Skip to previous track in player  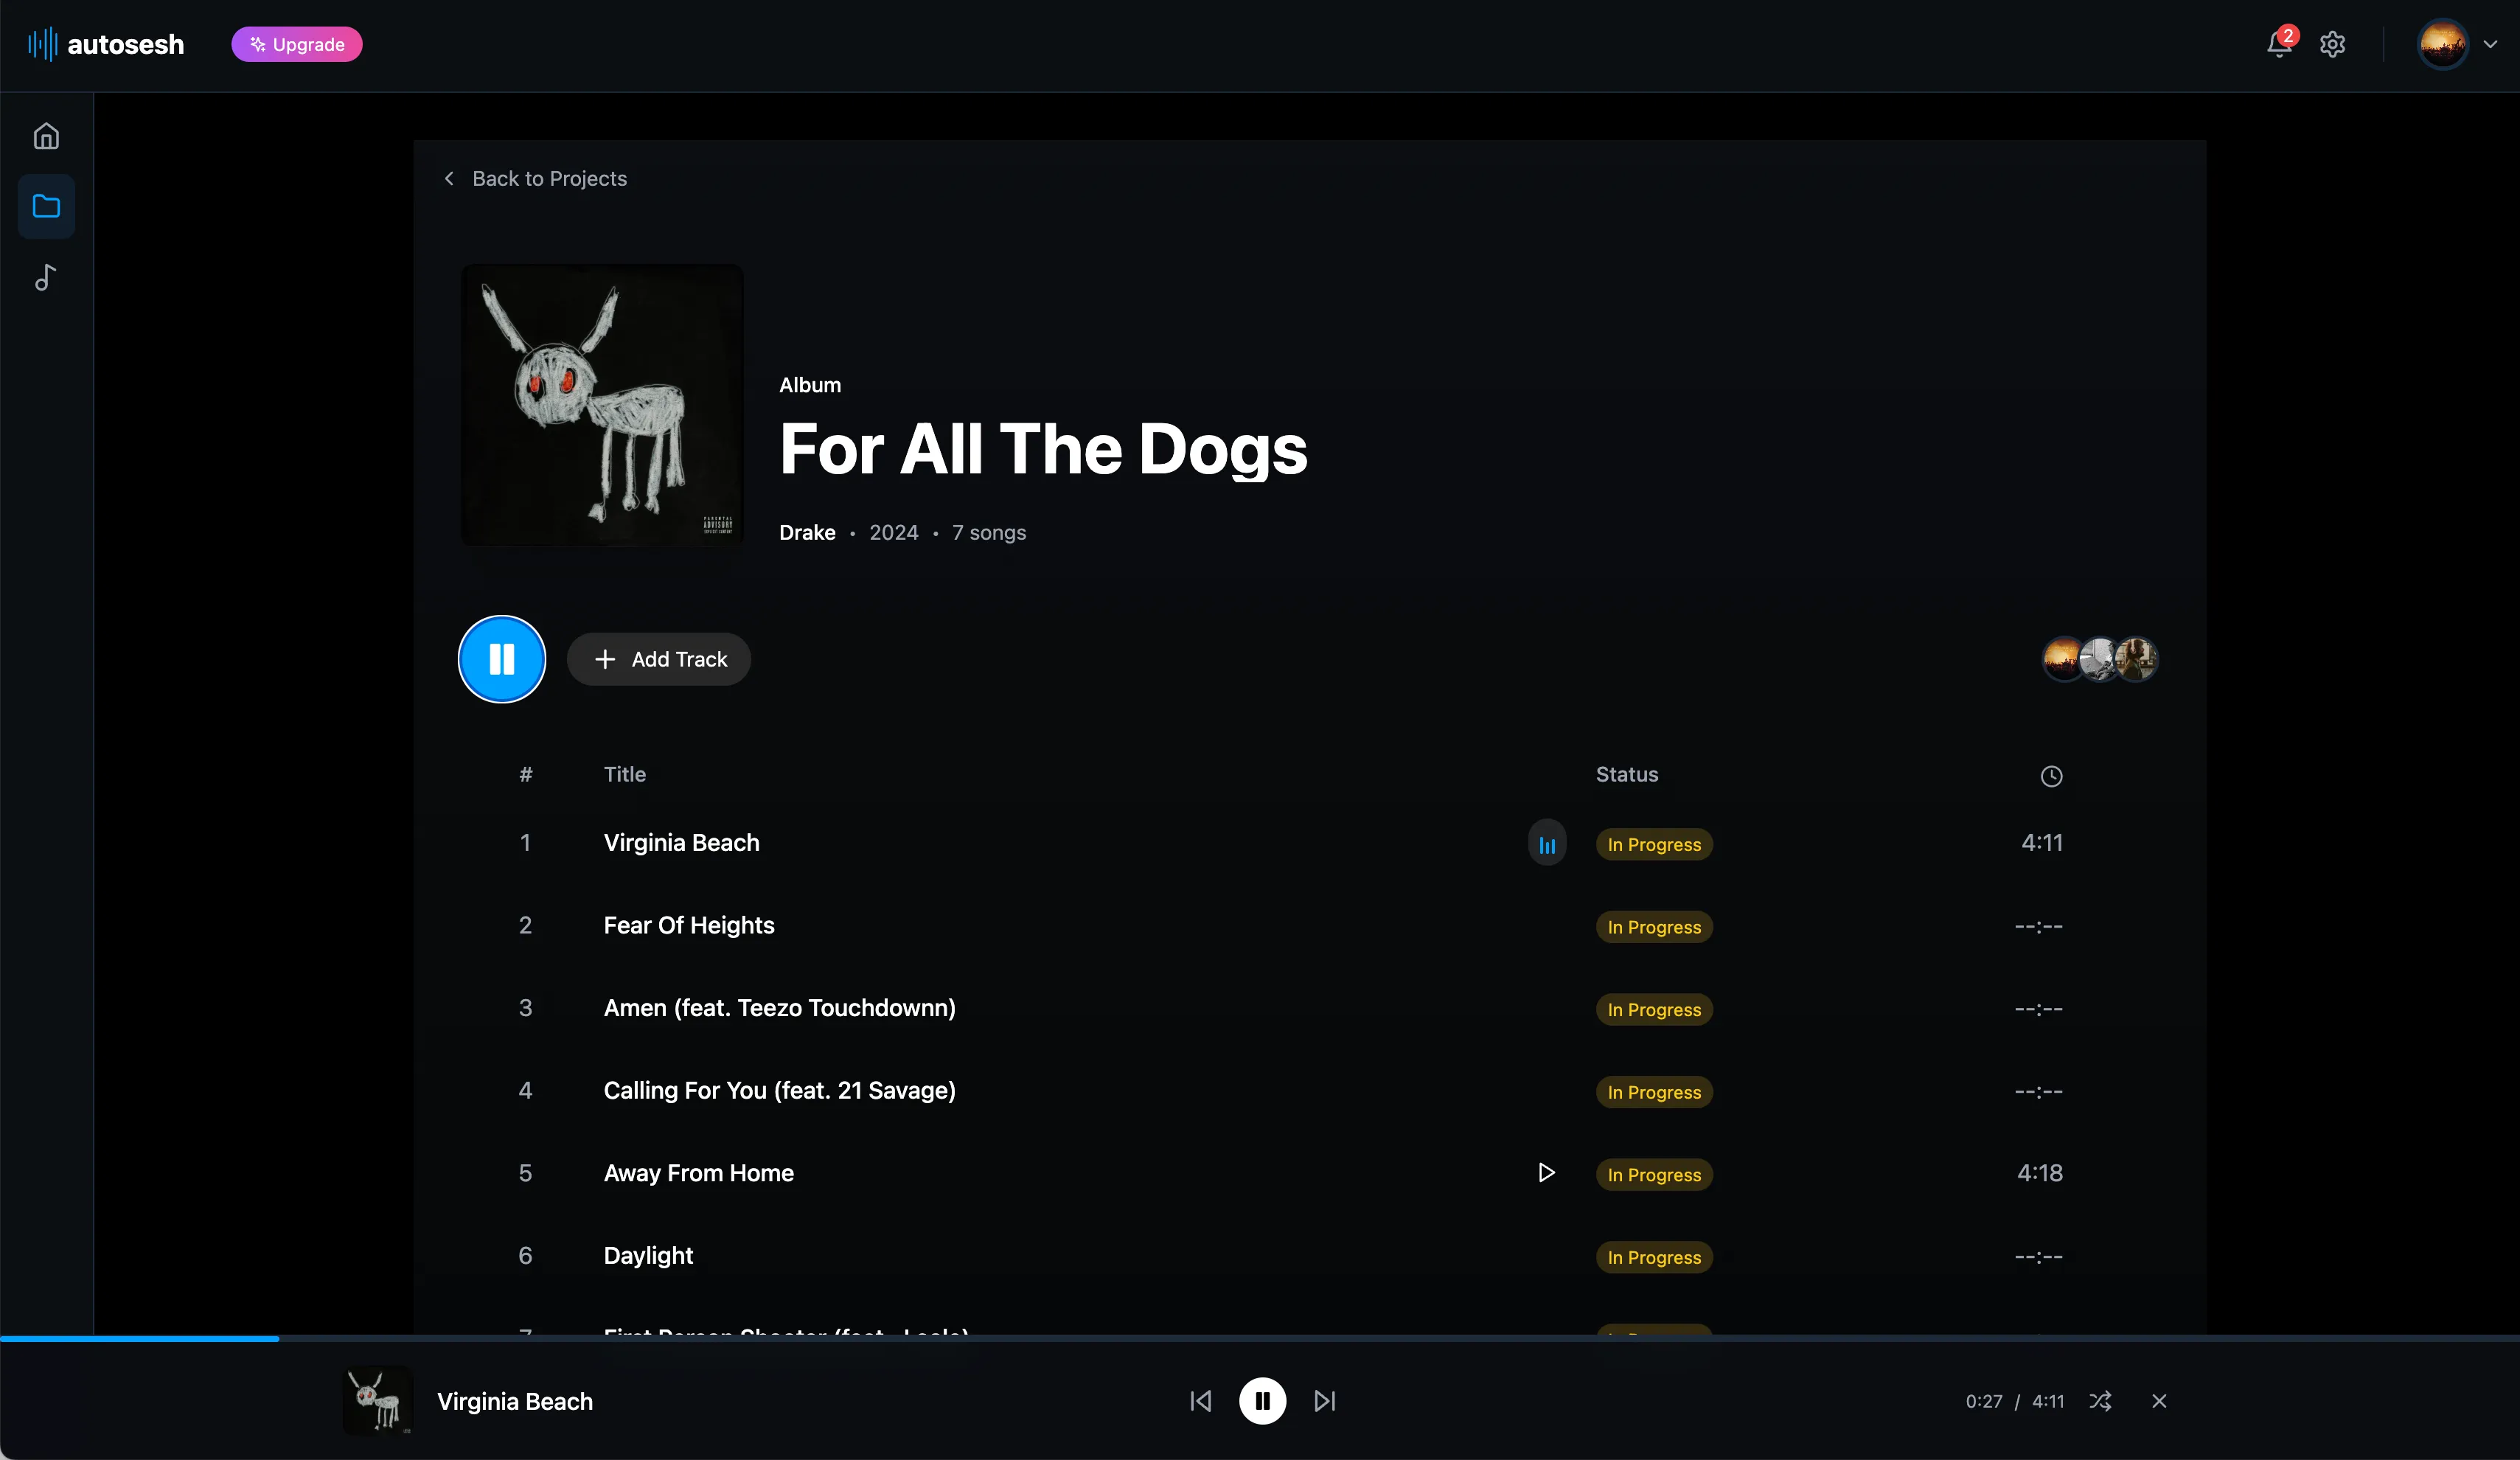point(1201,1401)
